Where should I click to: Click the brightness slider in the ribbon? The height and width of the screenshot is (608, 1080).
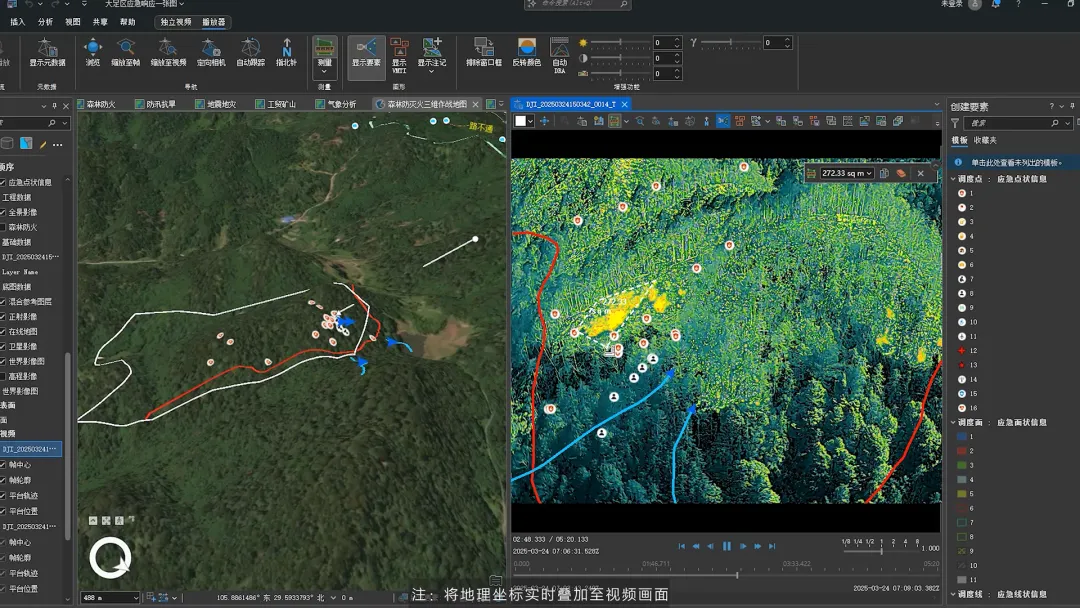(620, 43)
